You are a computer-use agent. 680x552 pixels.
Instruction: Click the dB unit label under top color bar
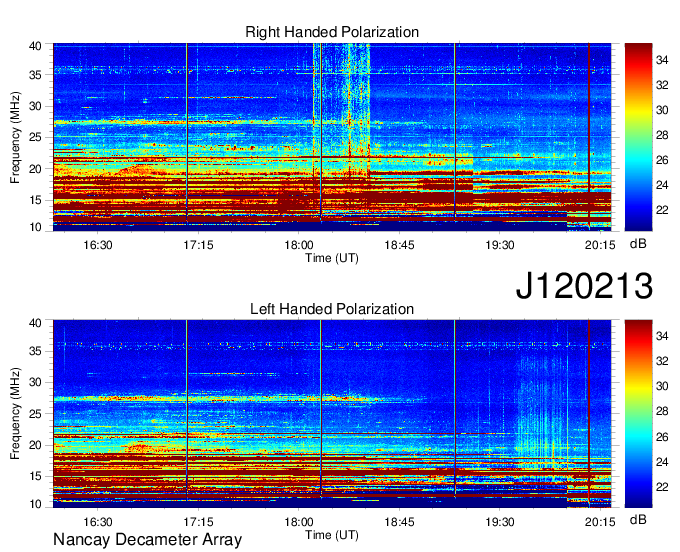point(638,244)
